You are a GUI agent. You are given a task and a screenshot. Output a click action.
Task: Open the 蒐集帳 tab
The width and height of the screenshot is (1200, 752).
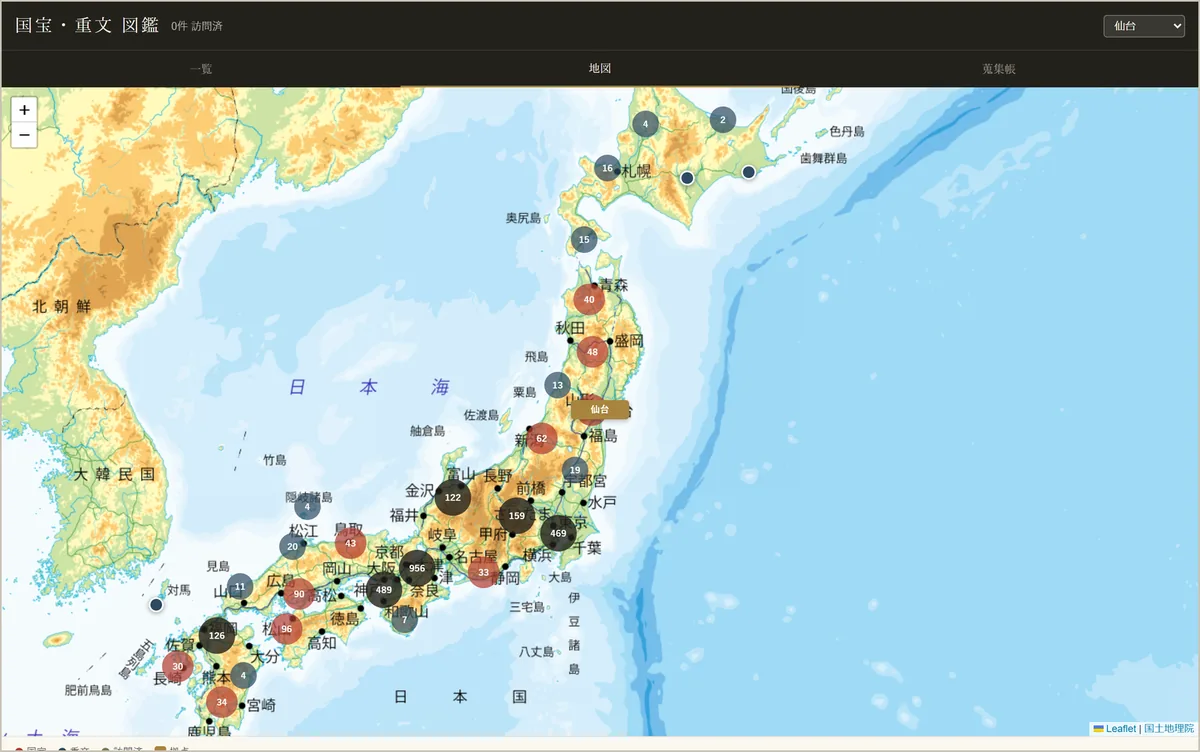pyautogui.click(x=998, y=69)
